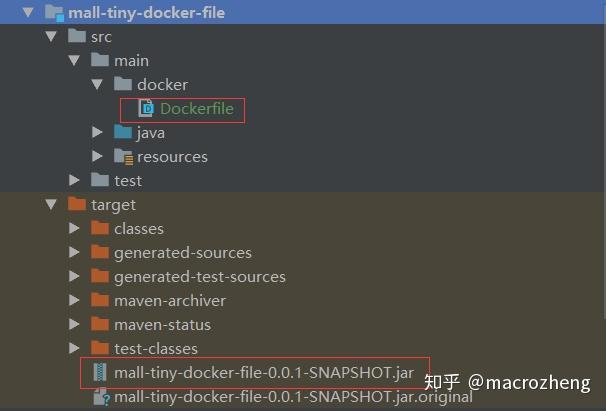Expand the generated-sources folder arrow

click(x=74, y=252)
